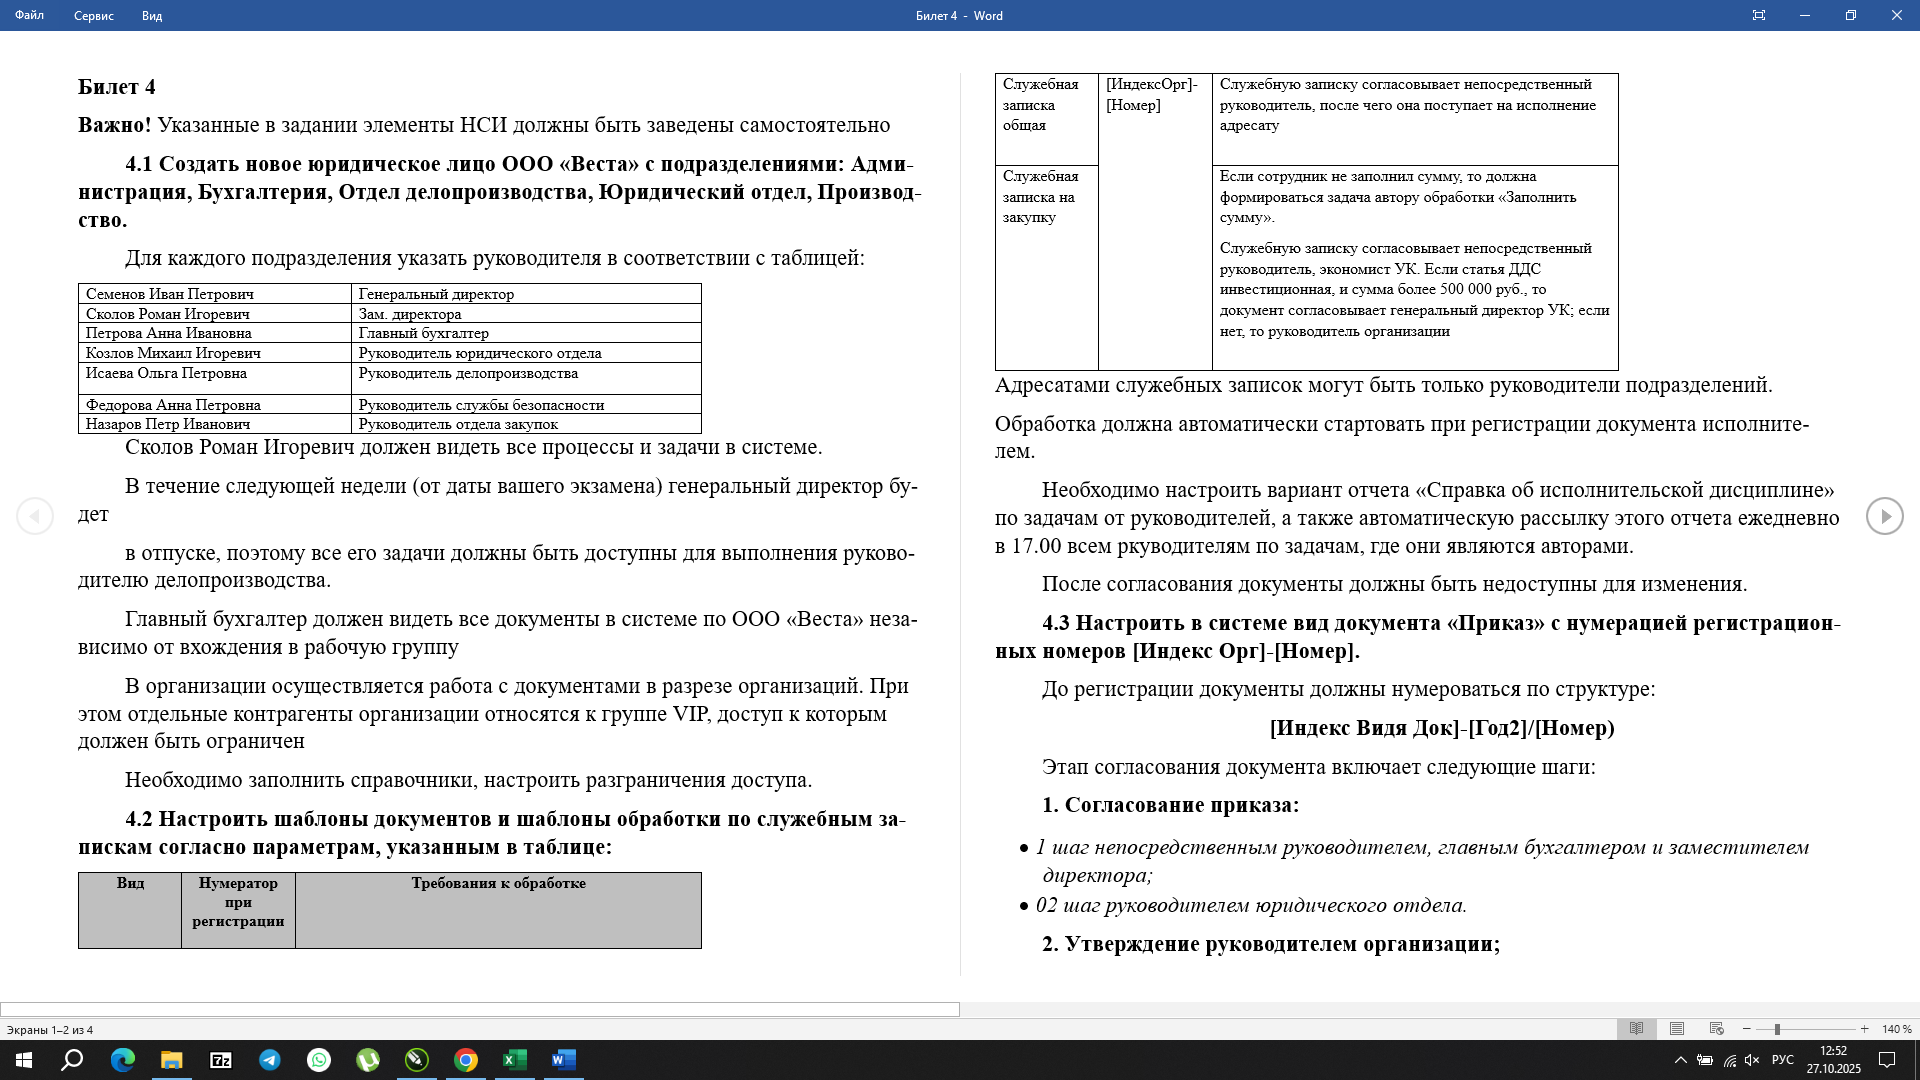Launch Telegram from the taskbar
Screen dimensions: 1920x1080
click(270, 1062)
